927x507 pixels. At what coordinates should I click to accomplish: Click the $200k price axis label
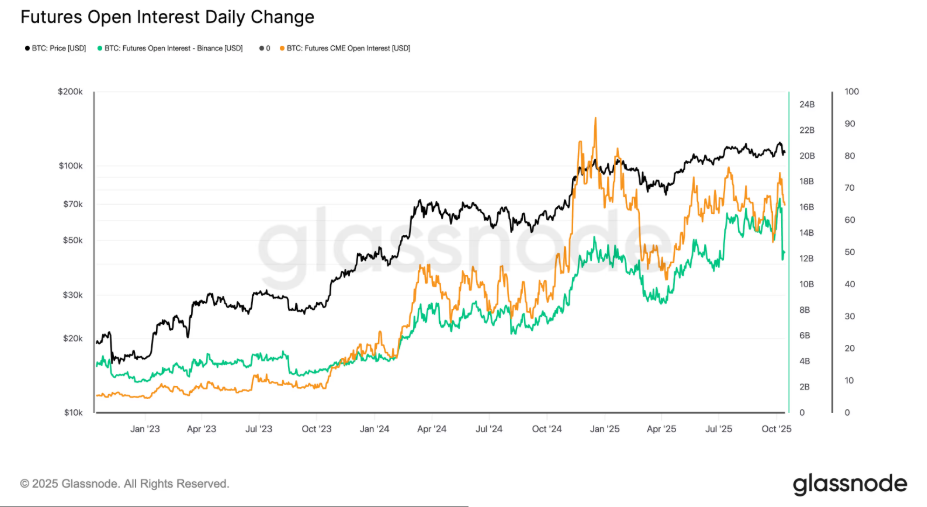pyautogui.click(x=70, y=92)
